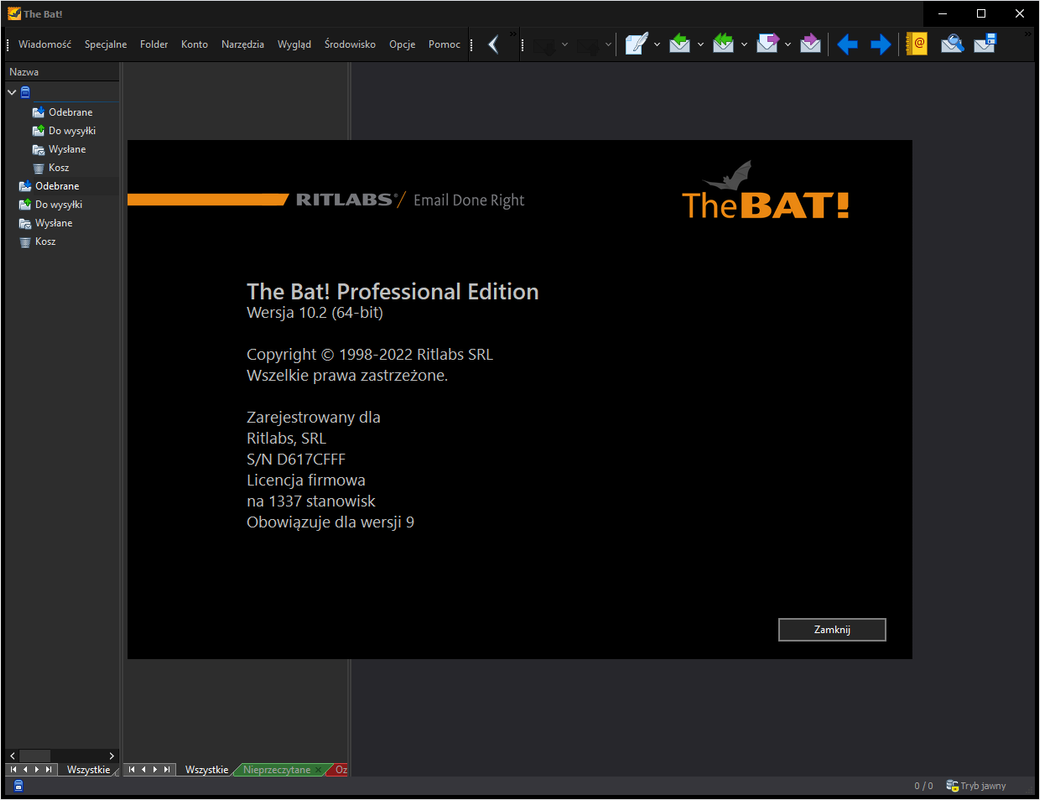Click the Nazwa column header
Viewport: 1040px width, 800px height.
(x=62, y=72)
